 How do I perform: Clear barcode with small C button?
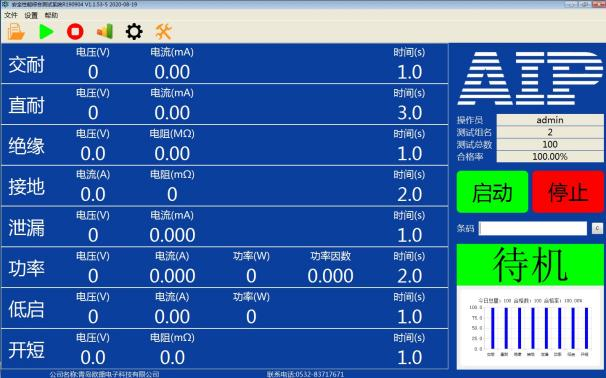[x=597, y=228]
